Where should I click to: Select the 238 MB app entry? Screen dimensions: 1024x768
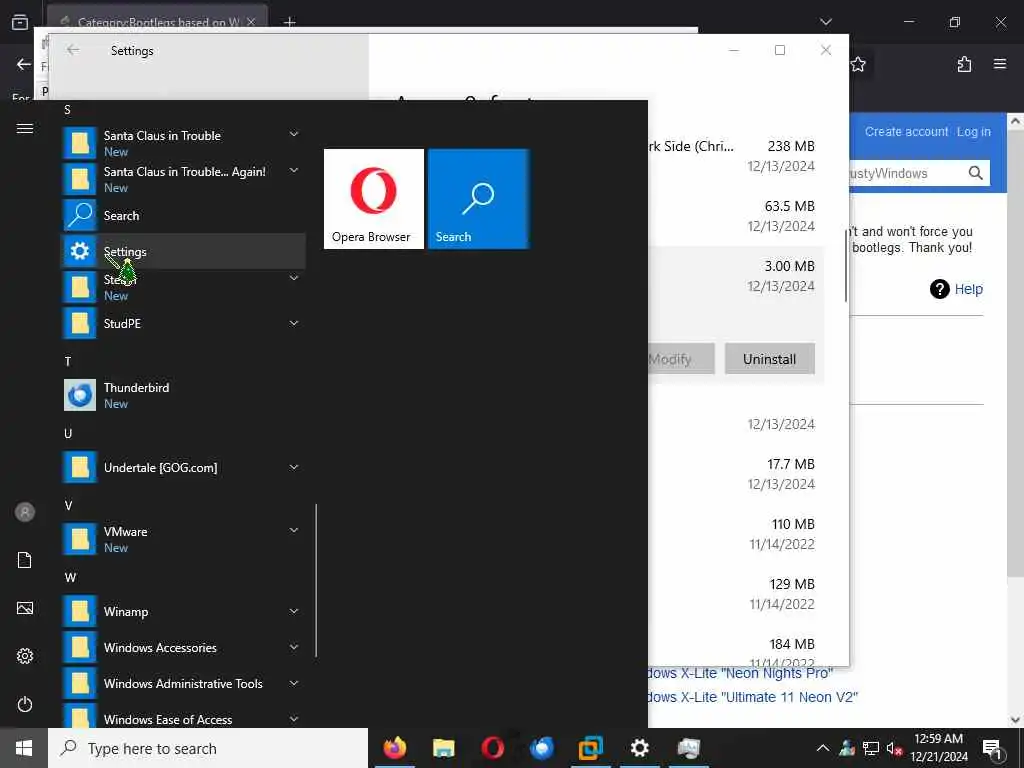click(735, 155)
